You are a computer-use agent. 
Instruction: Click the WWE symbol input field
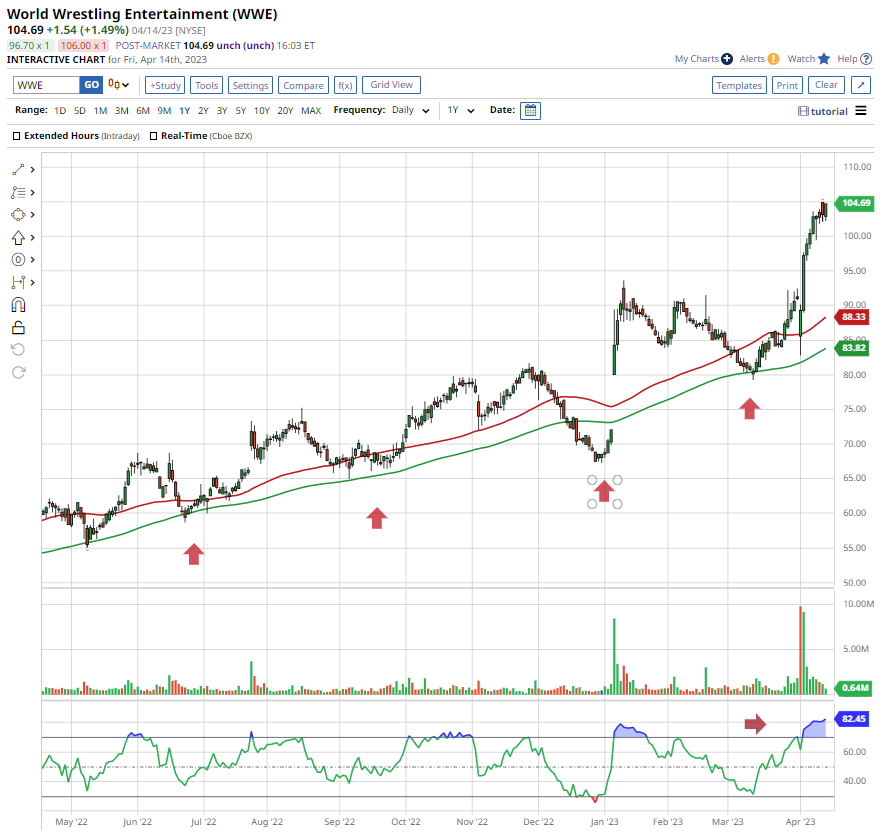click(x=47, y=85)
